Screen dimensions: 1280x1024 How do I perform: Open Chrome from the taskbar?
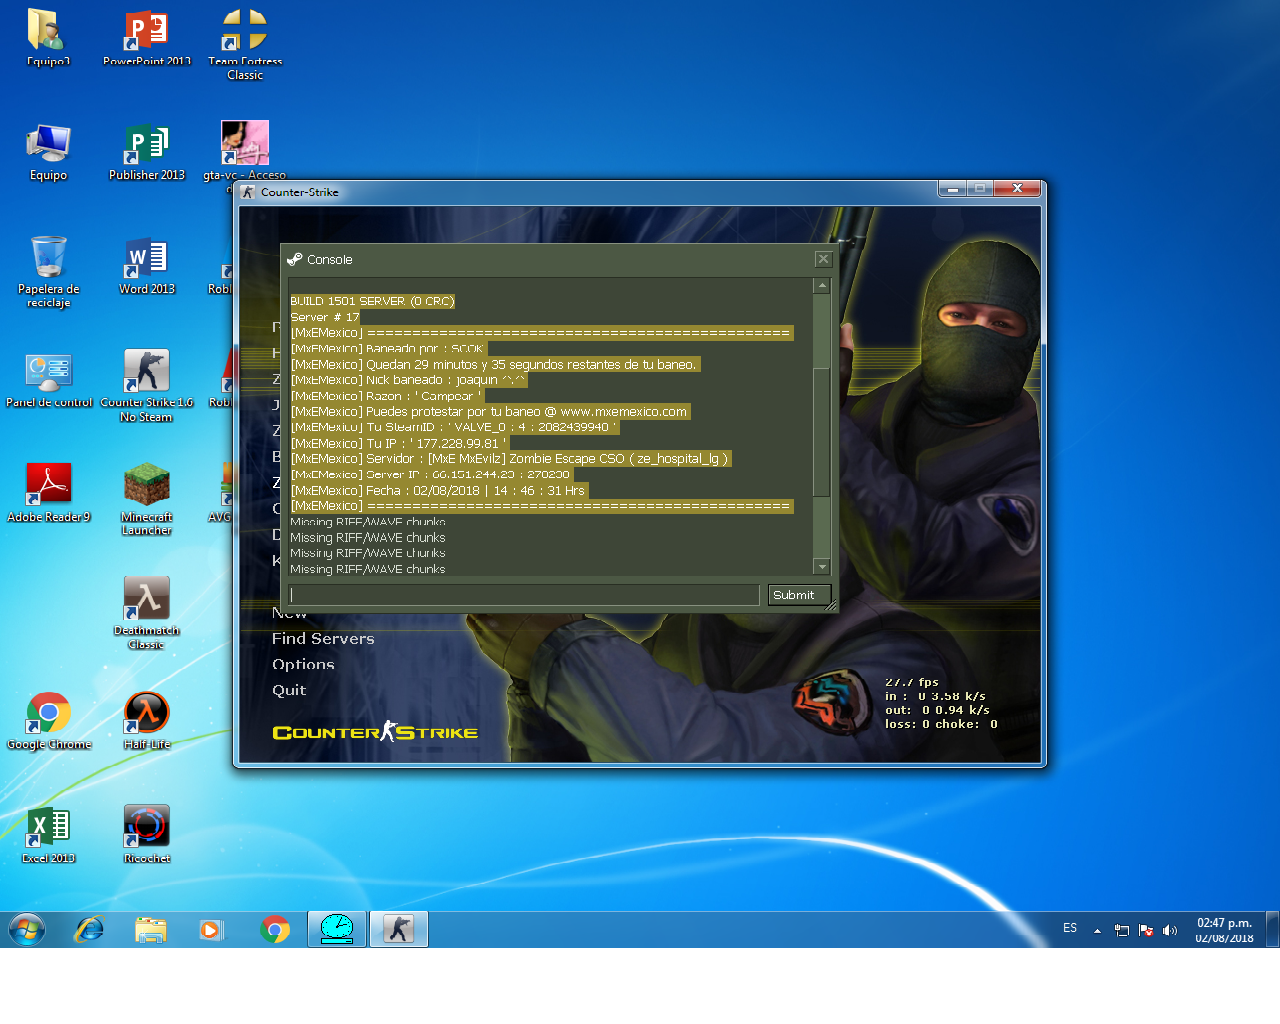(274, 929)
